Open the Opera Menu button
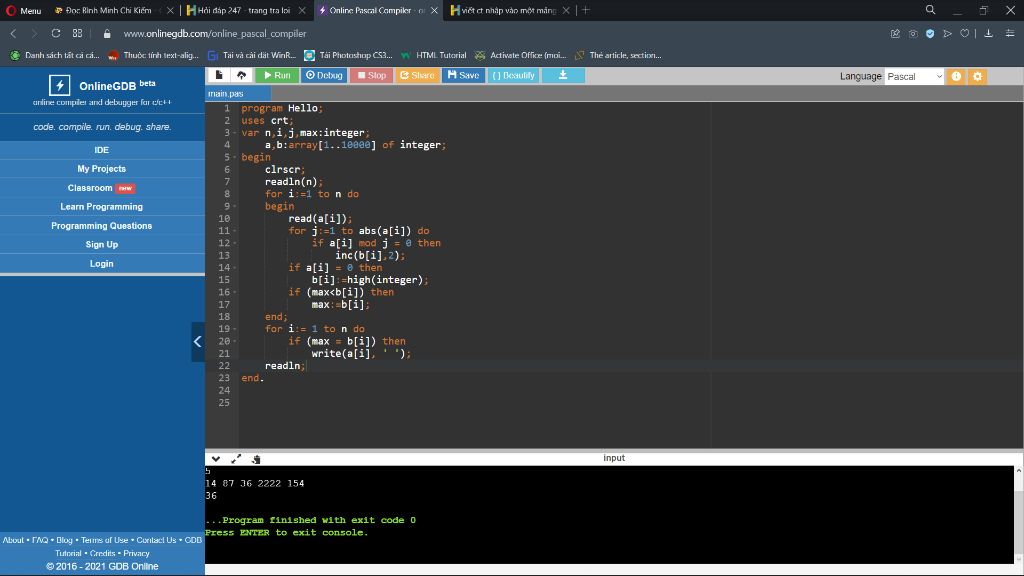The image size is (1024, 576). 24,10
